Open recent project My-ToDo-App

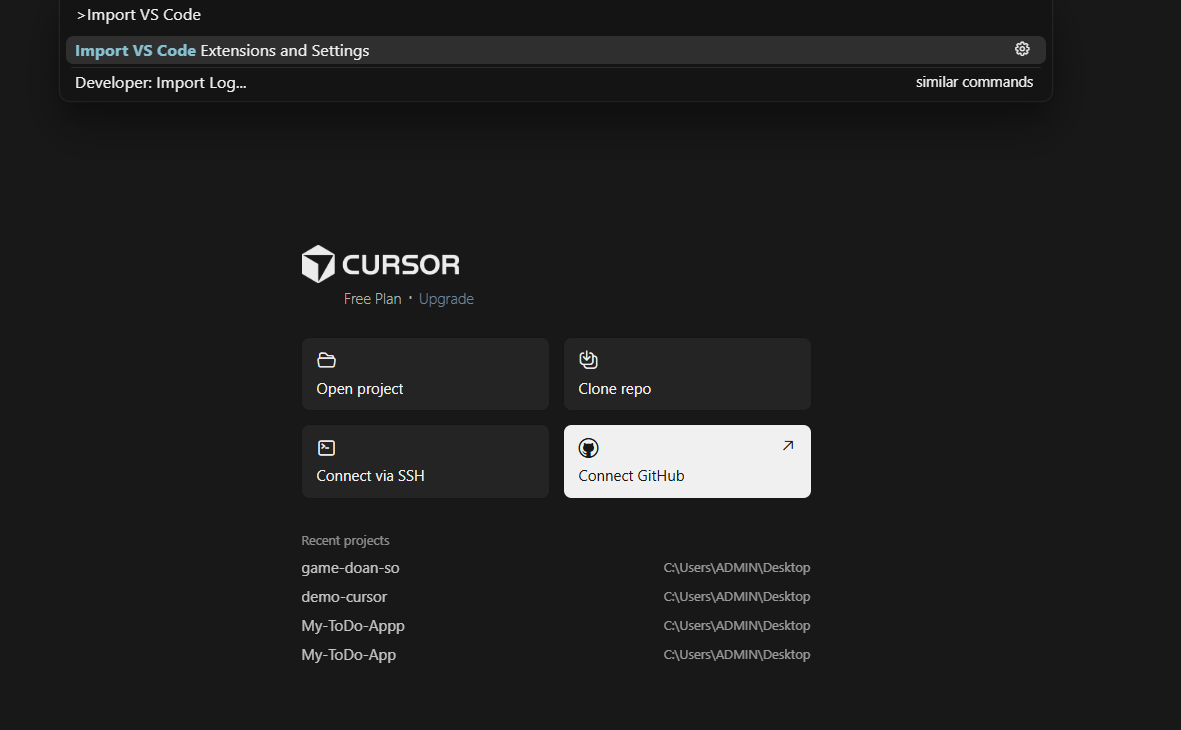pyautogui.click(x=349, y=655)
